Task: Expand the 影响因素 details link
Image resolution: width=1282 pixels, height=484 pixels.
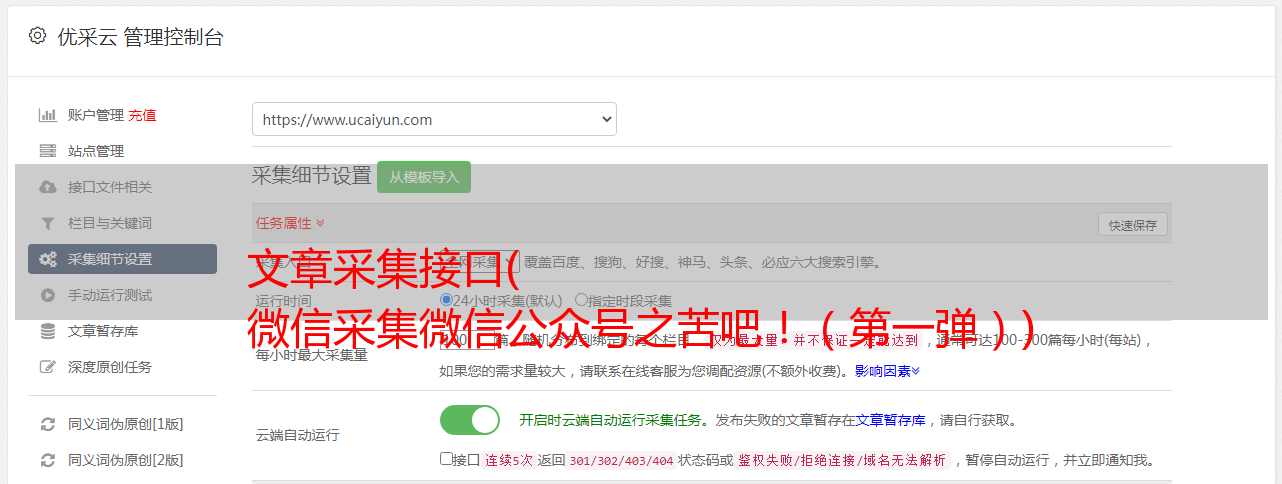Action: pyautogui.click(x=887, y=370)
